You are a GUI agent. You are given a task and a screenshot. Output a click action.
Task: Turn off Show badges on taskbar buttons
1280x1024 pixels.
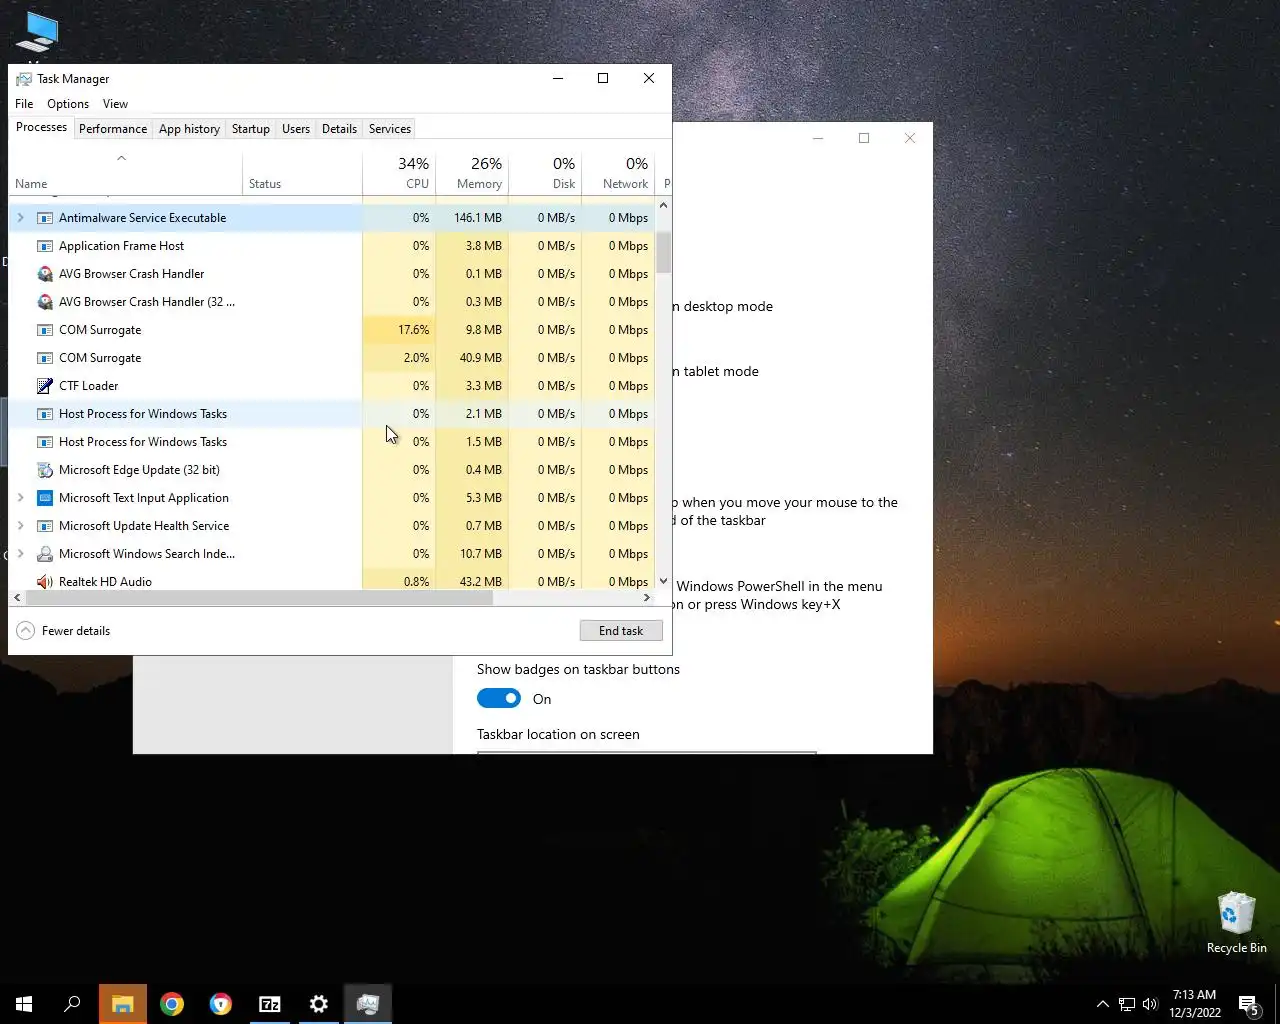(499, 698)
